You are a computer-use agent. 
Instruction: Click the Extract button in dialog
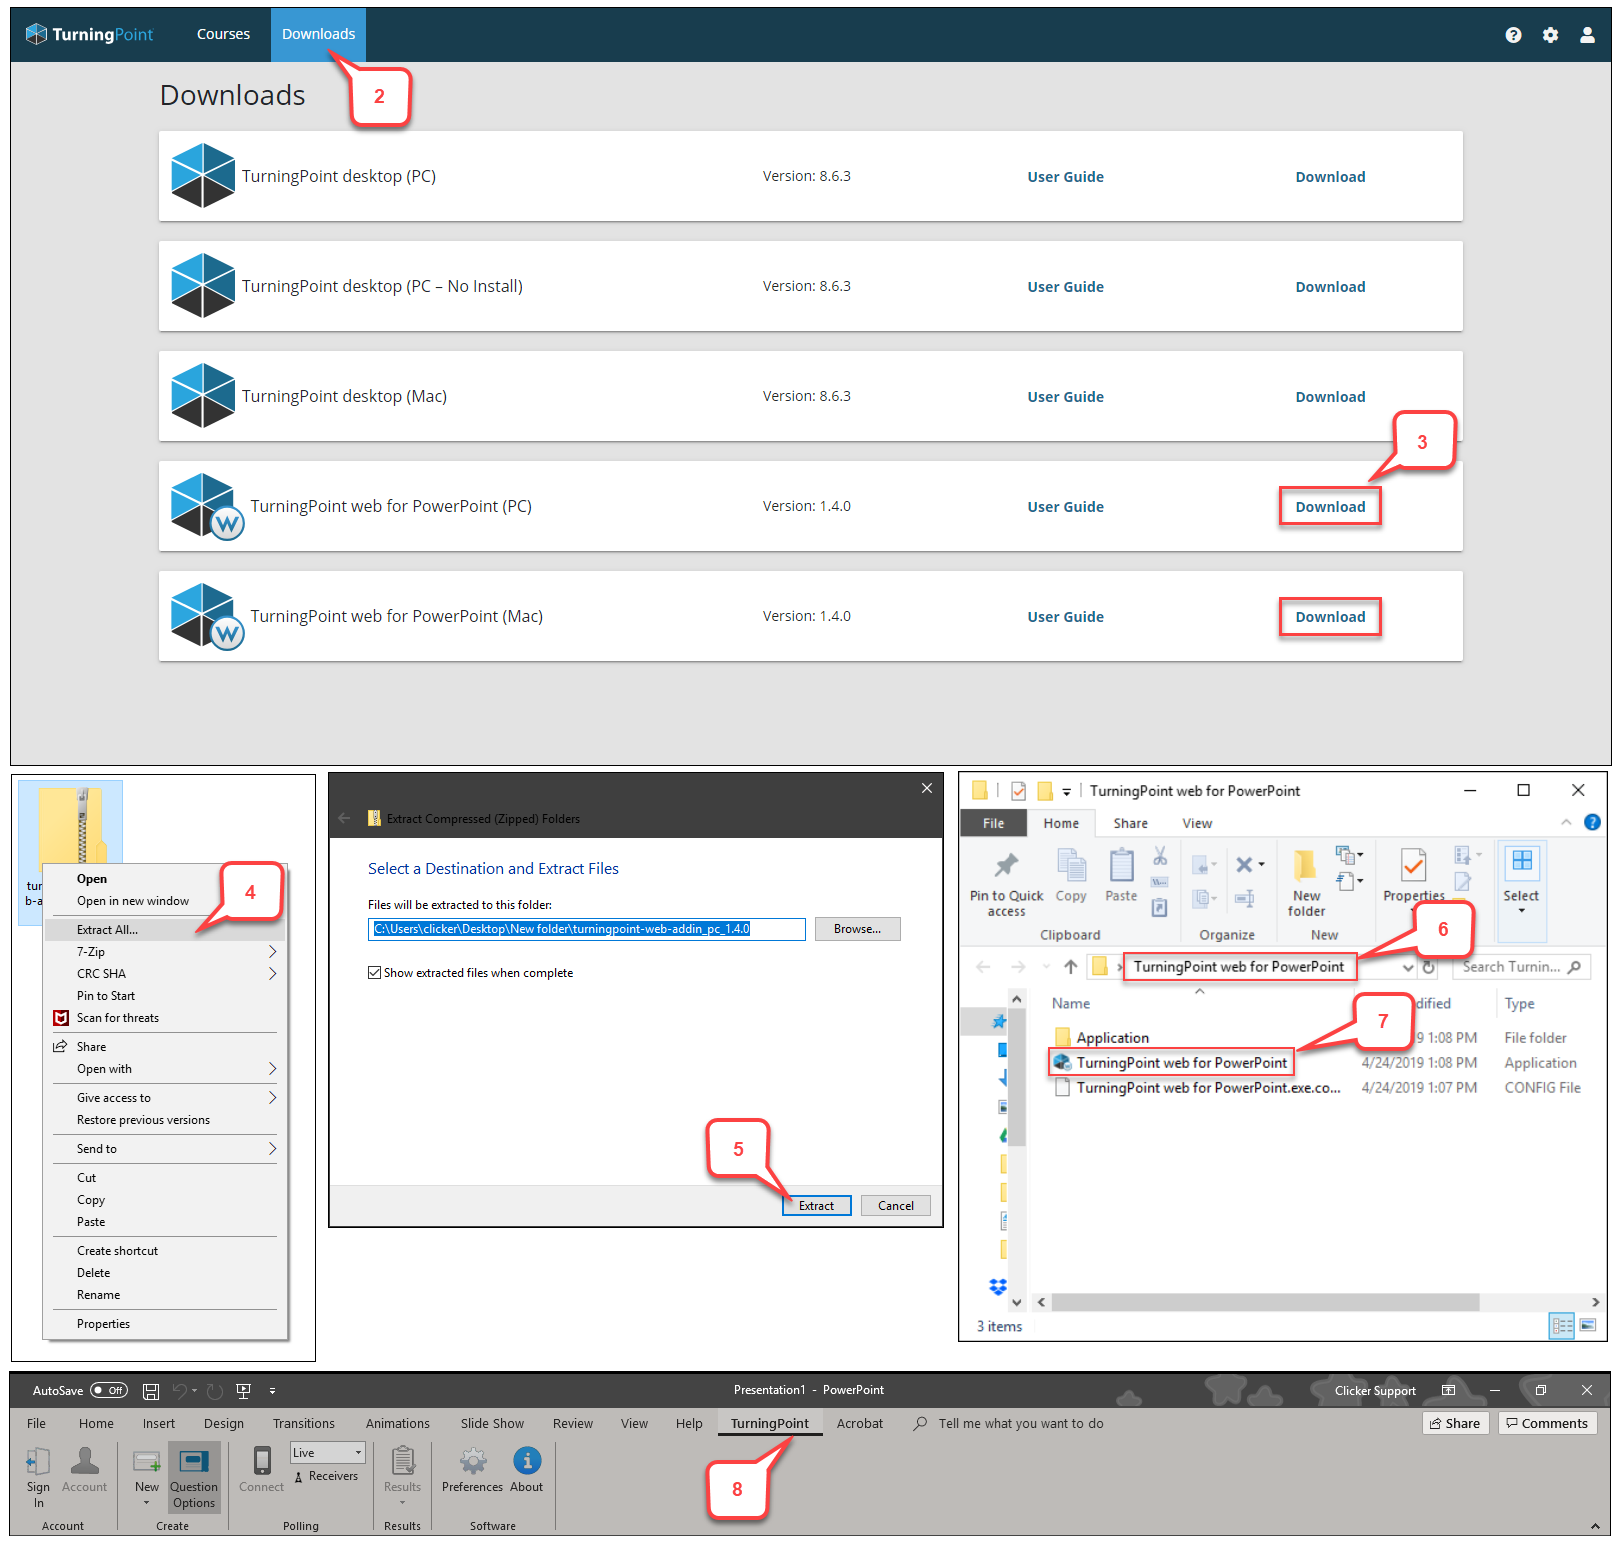[816, 1205]
